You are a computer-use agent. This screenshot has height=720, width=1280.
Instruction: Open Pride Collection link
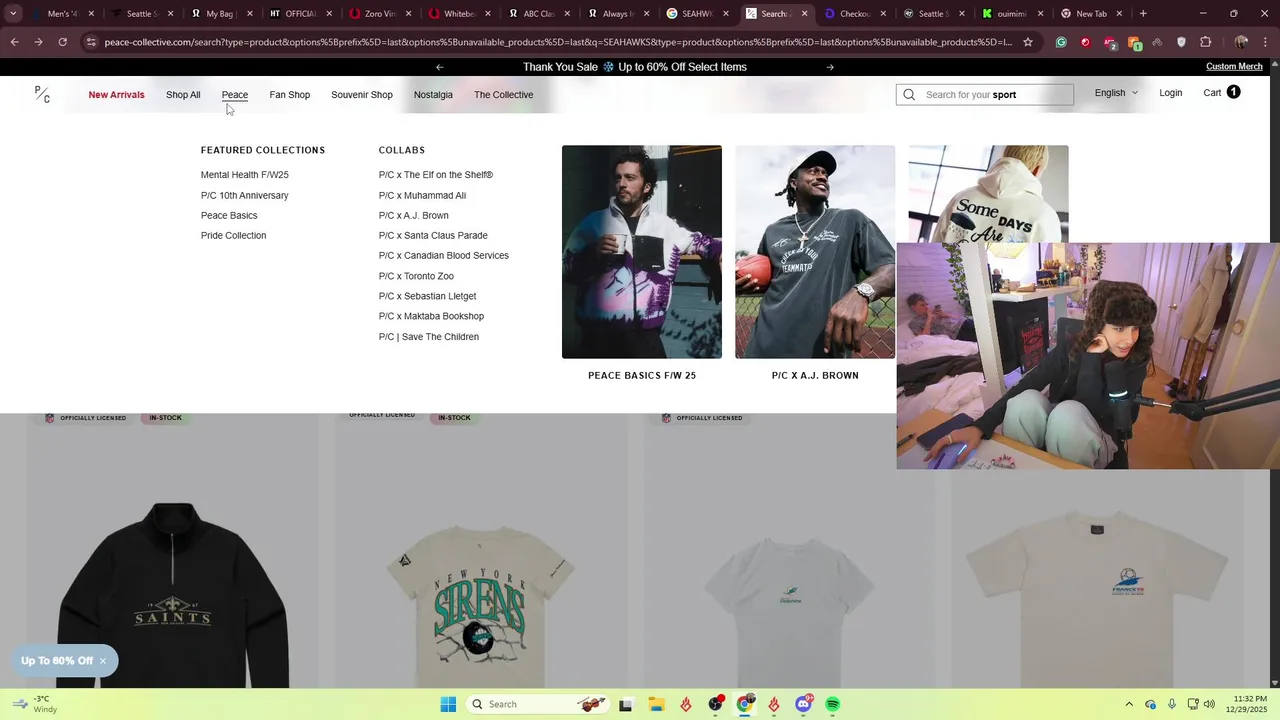pyautogui.click(x=233, y=236)
